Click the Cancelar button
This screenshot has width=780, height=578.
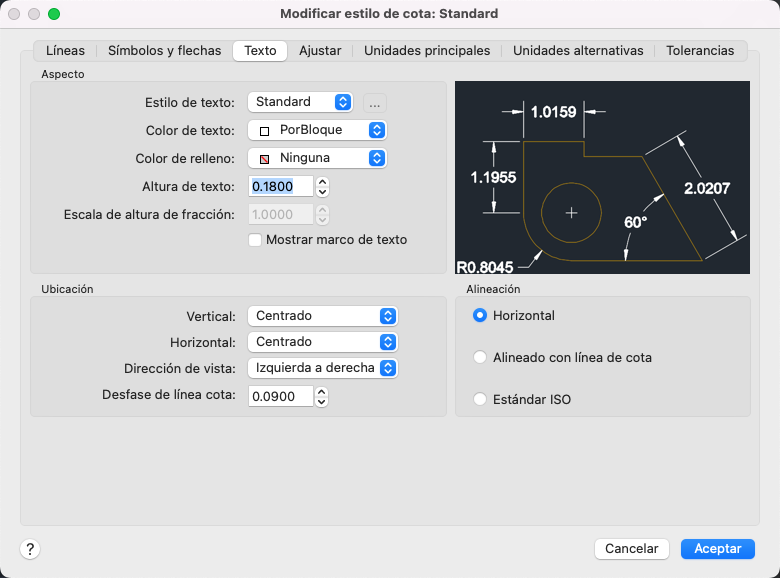click(631, 548)
